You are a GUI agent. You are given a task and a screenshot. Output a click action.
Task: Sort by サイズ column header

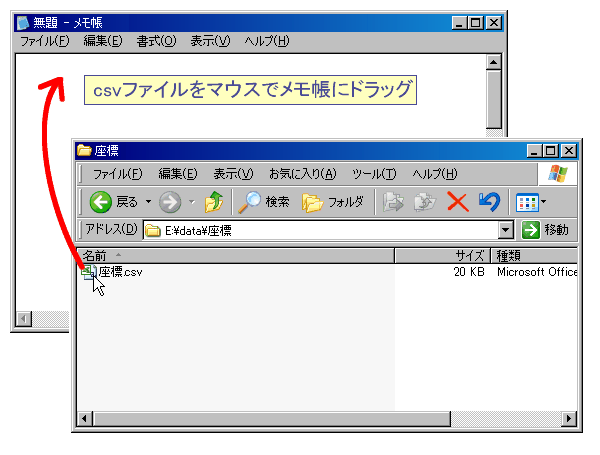coord(442,255)
